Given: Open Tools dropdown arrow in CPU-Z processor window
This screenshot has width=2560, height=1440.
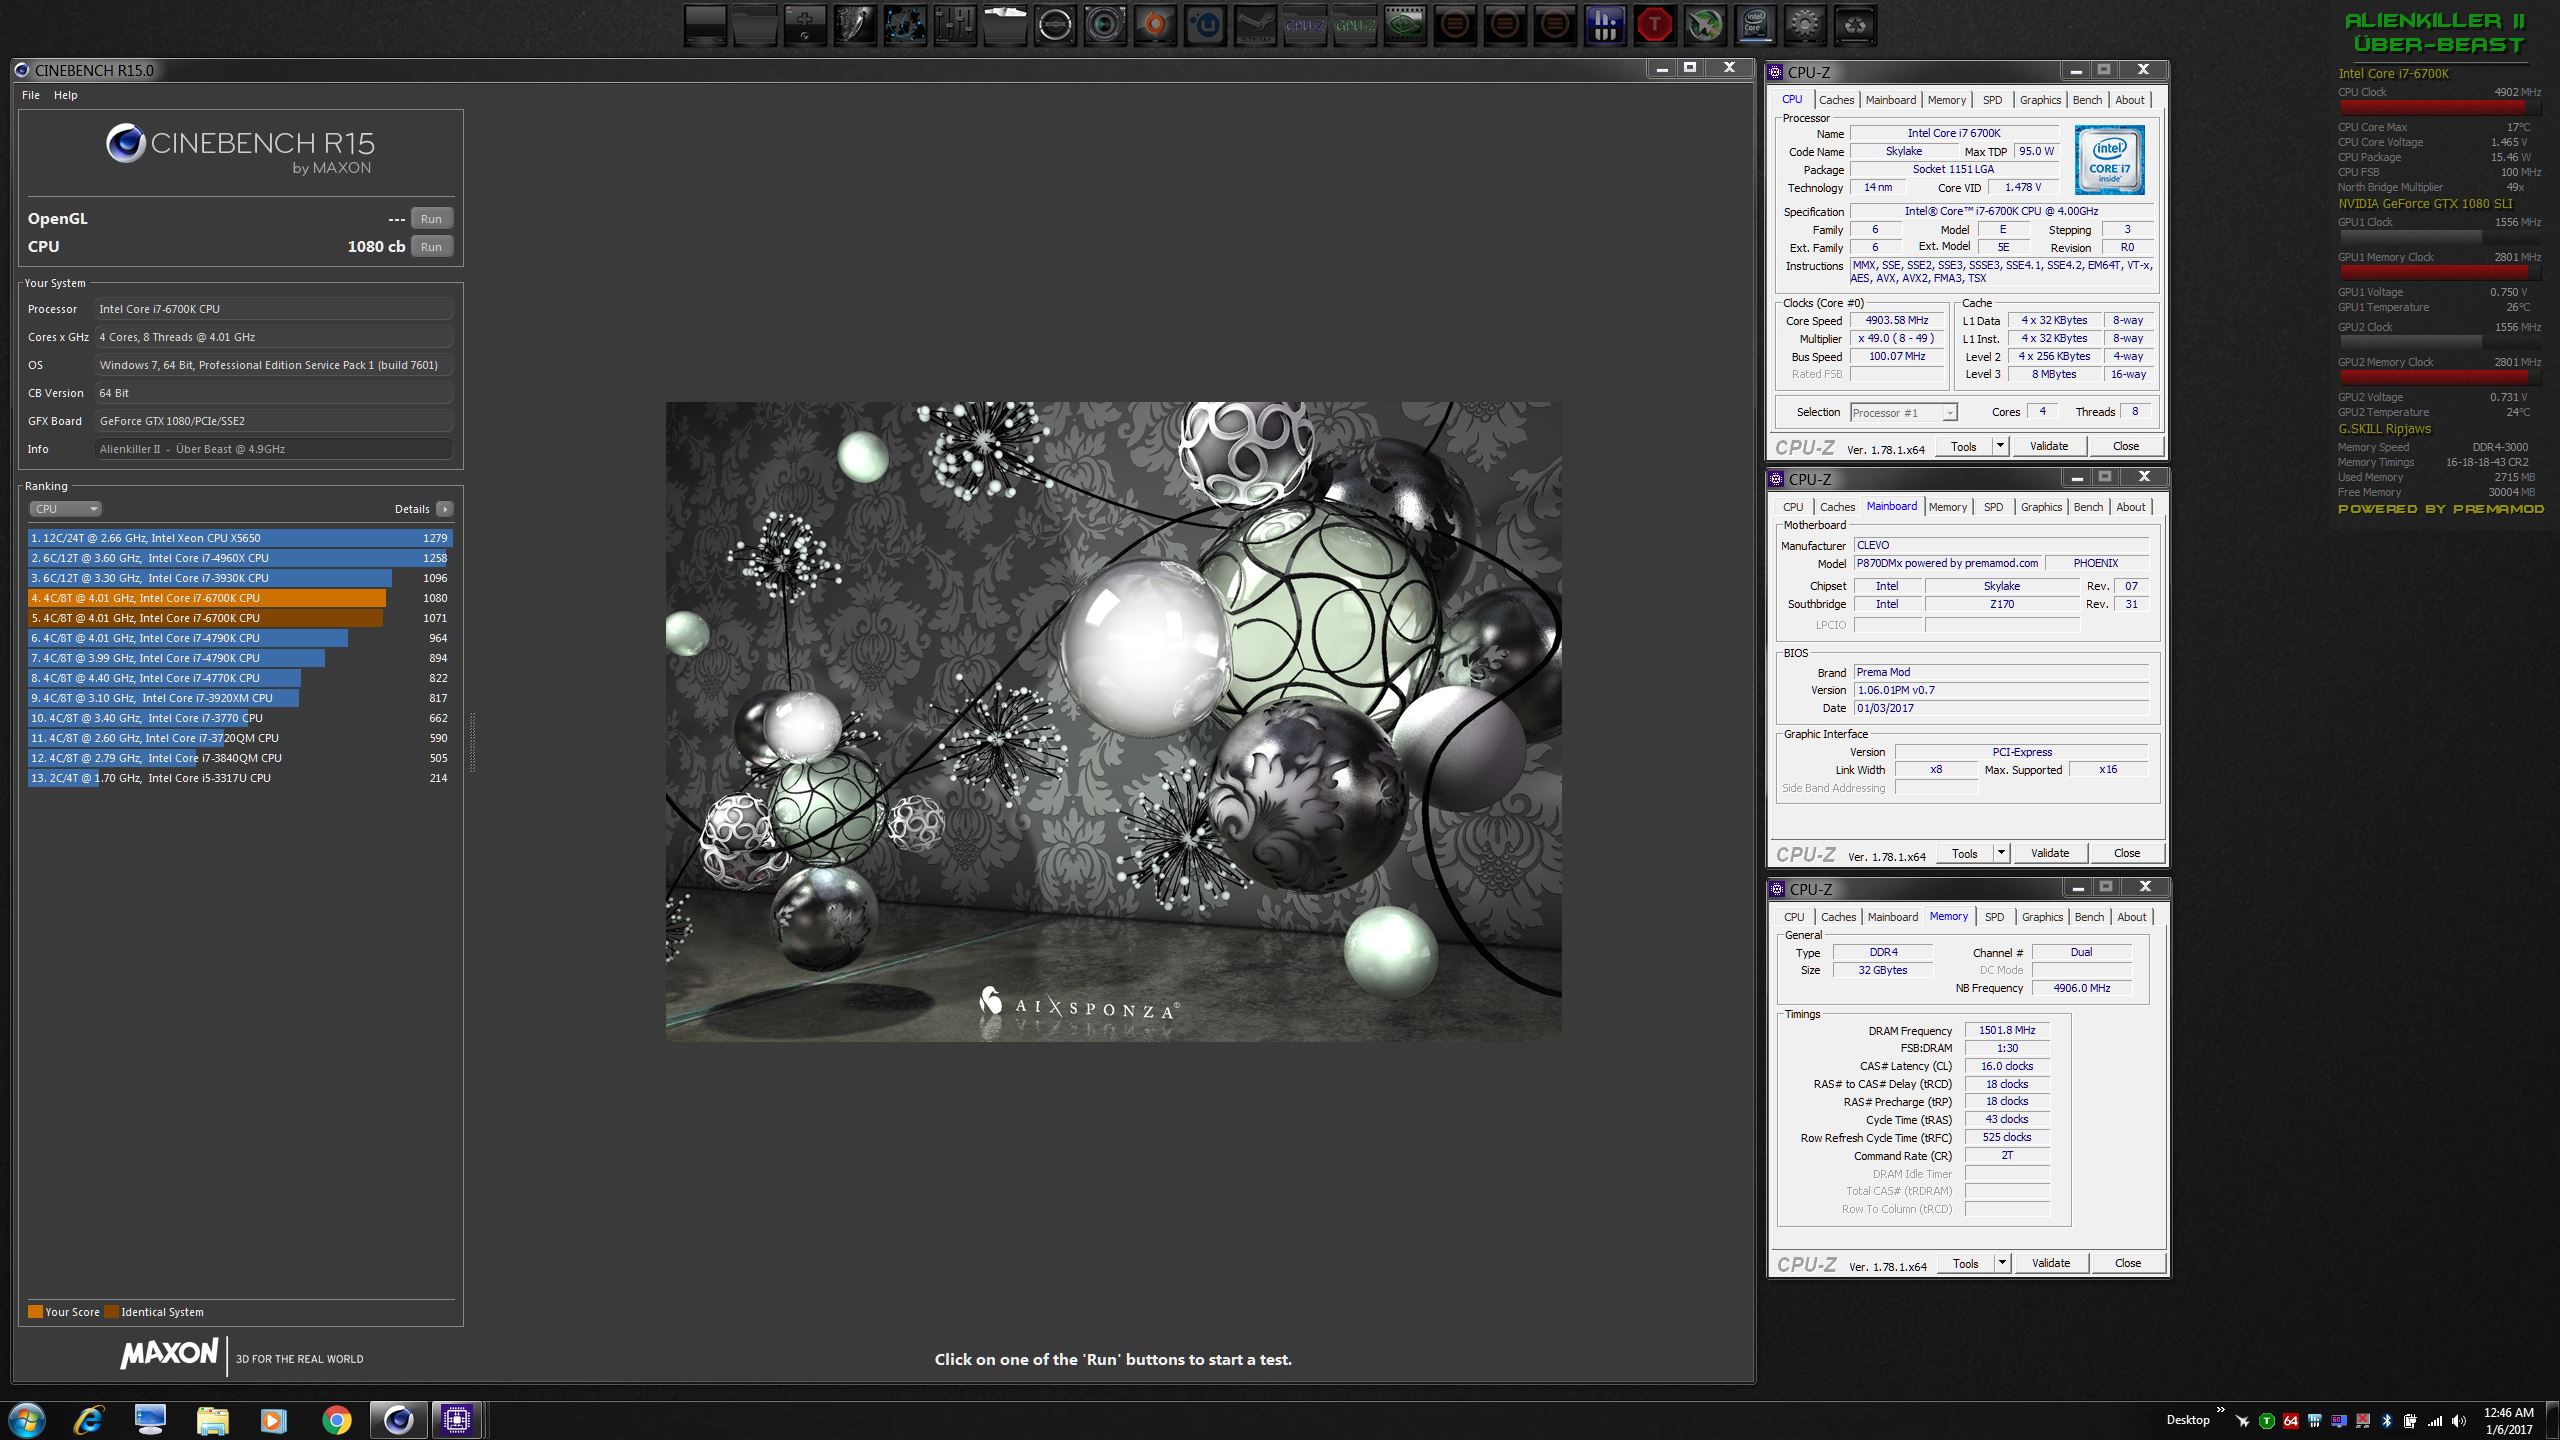Looking at the screenshot, I should click(2000, 446).
